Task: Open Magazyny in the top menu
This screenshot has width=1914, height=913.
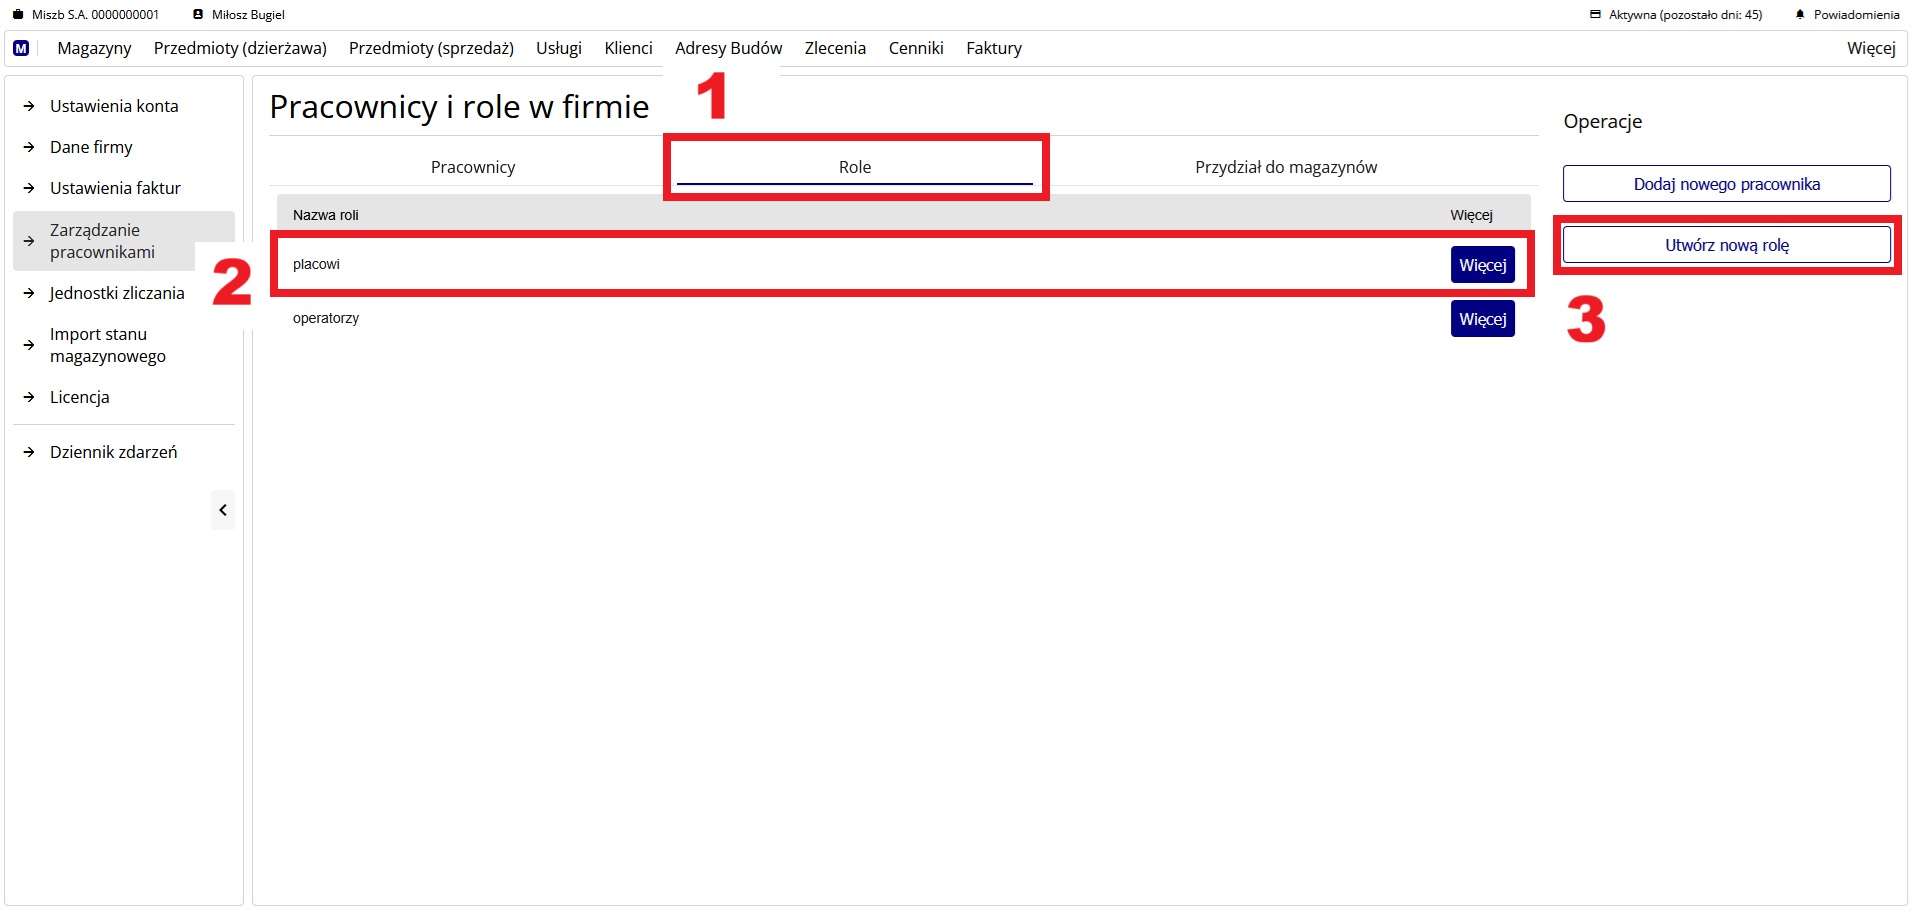Action: (94, 48)
